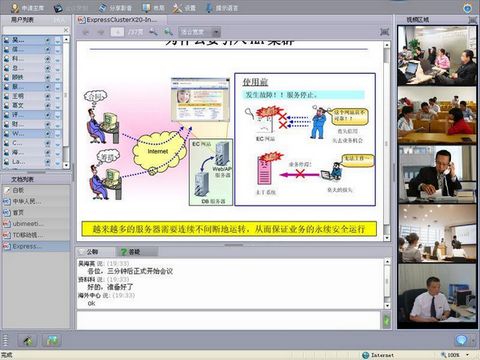Toggle camera icon for user C...
Screen dimensions: 480x360
(x=48, y=143)
